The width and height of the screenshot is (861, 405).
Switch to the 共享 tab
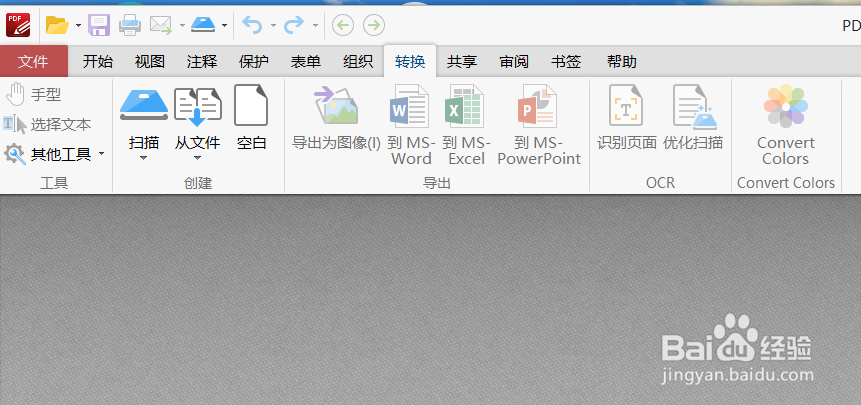tap(462, 62)
